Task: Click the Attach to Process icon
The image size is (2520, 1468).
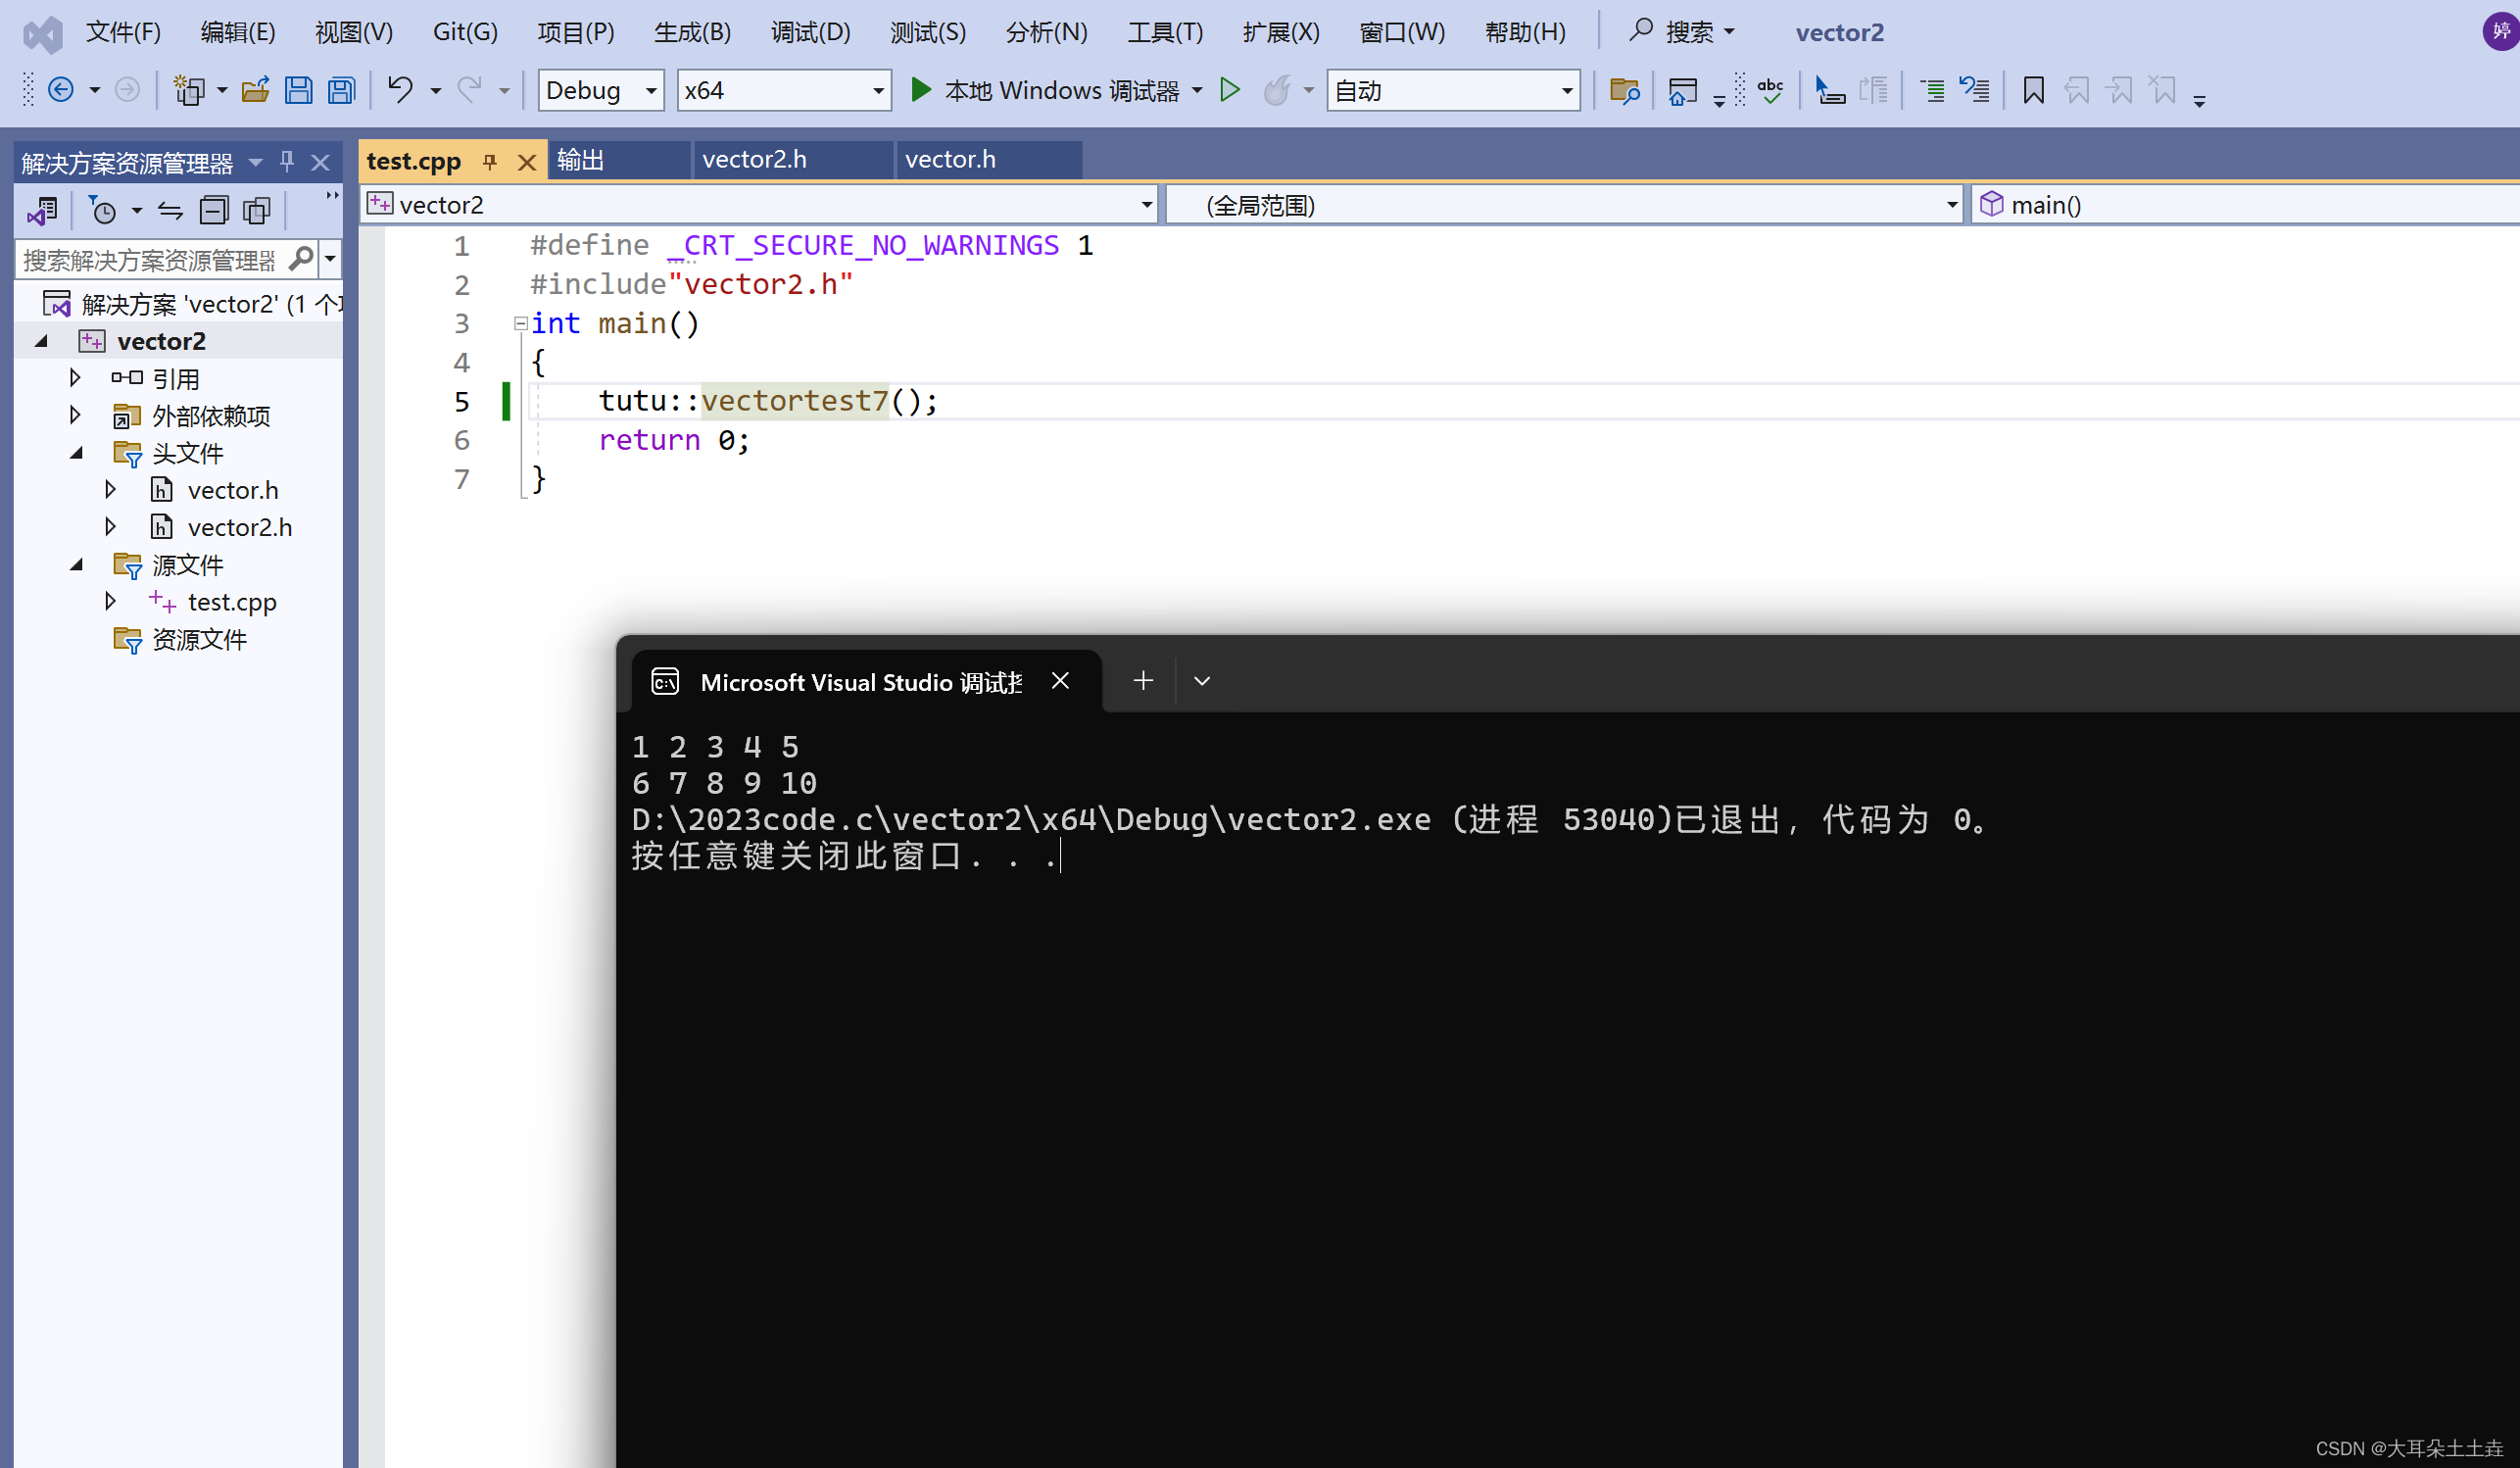Action: click(x=1828, y=89)
